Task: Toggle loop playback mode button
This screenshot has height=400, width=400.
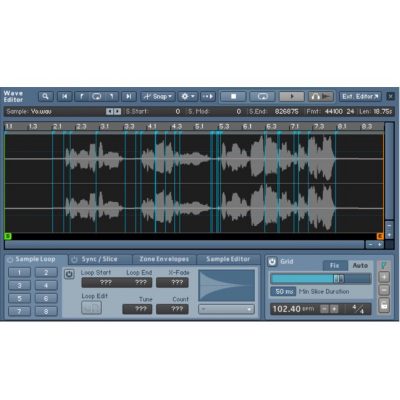Action: pos(263,97)
